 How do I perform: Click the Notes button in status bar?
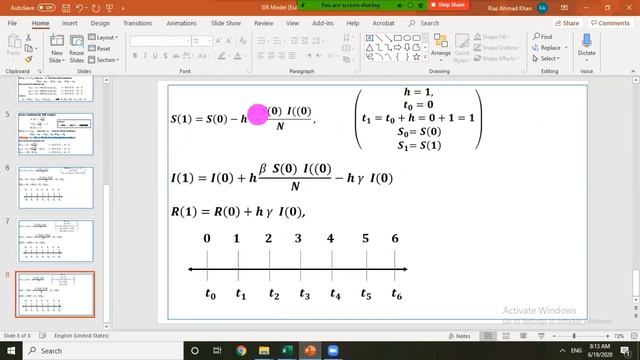coord(460,336)
